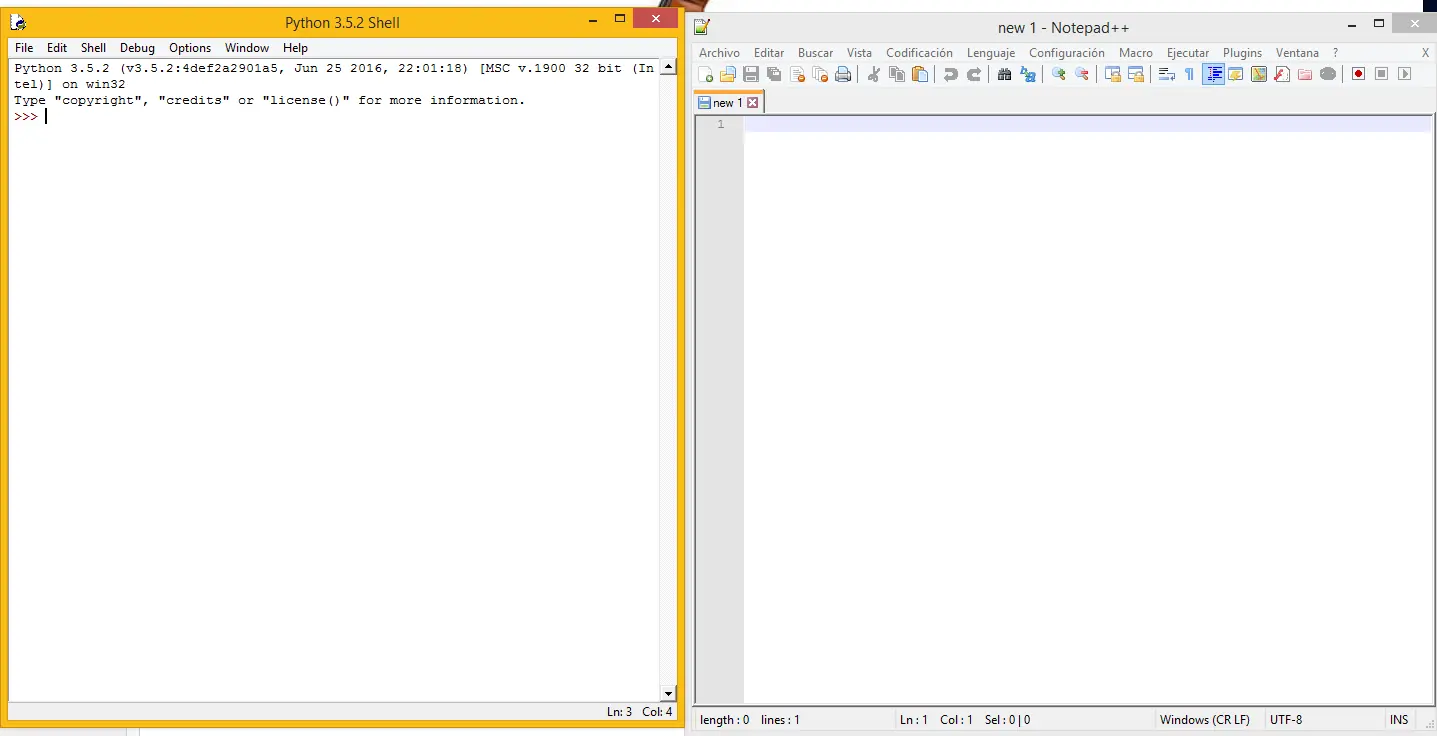Screen dimensions: 1437x736
Task: Open the Function List panel icon
Action: (x=1282, y=74)
